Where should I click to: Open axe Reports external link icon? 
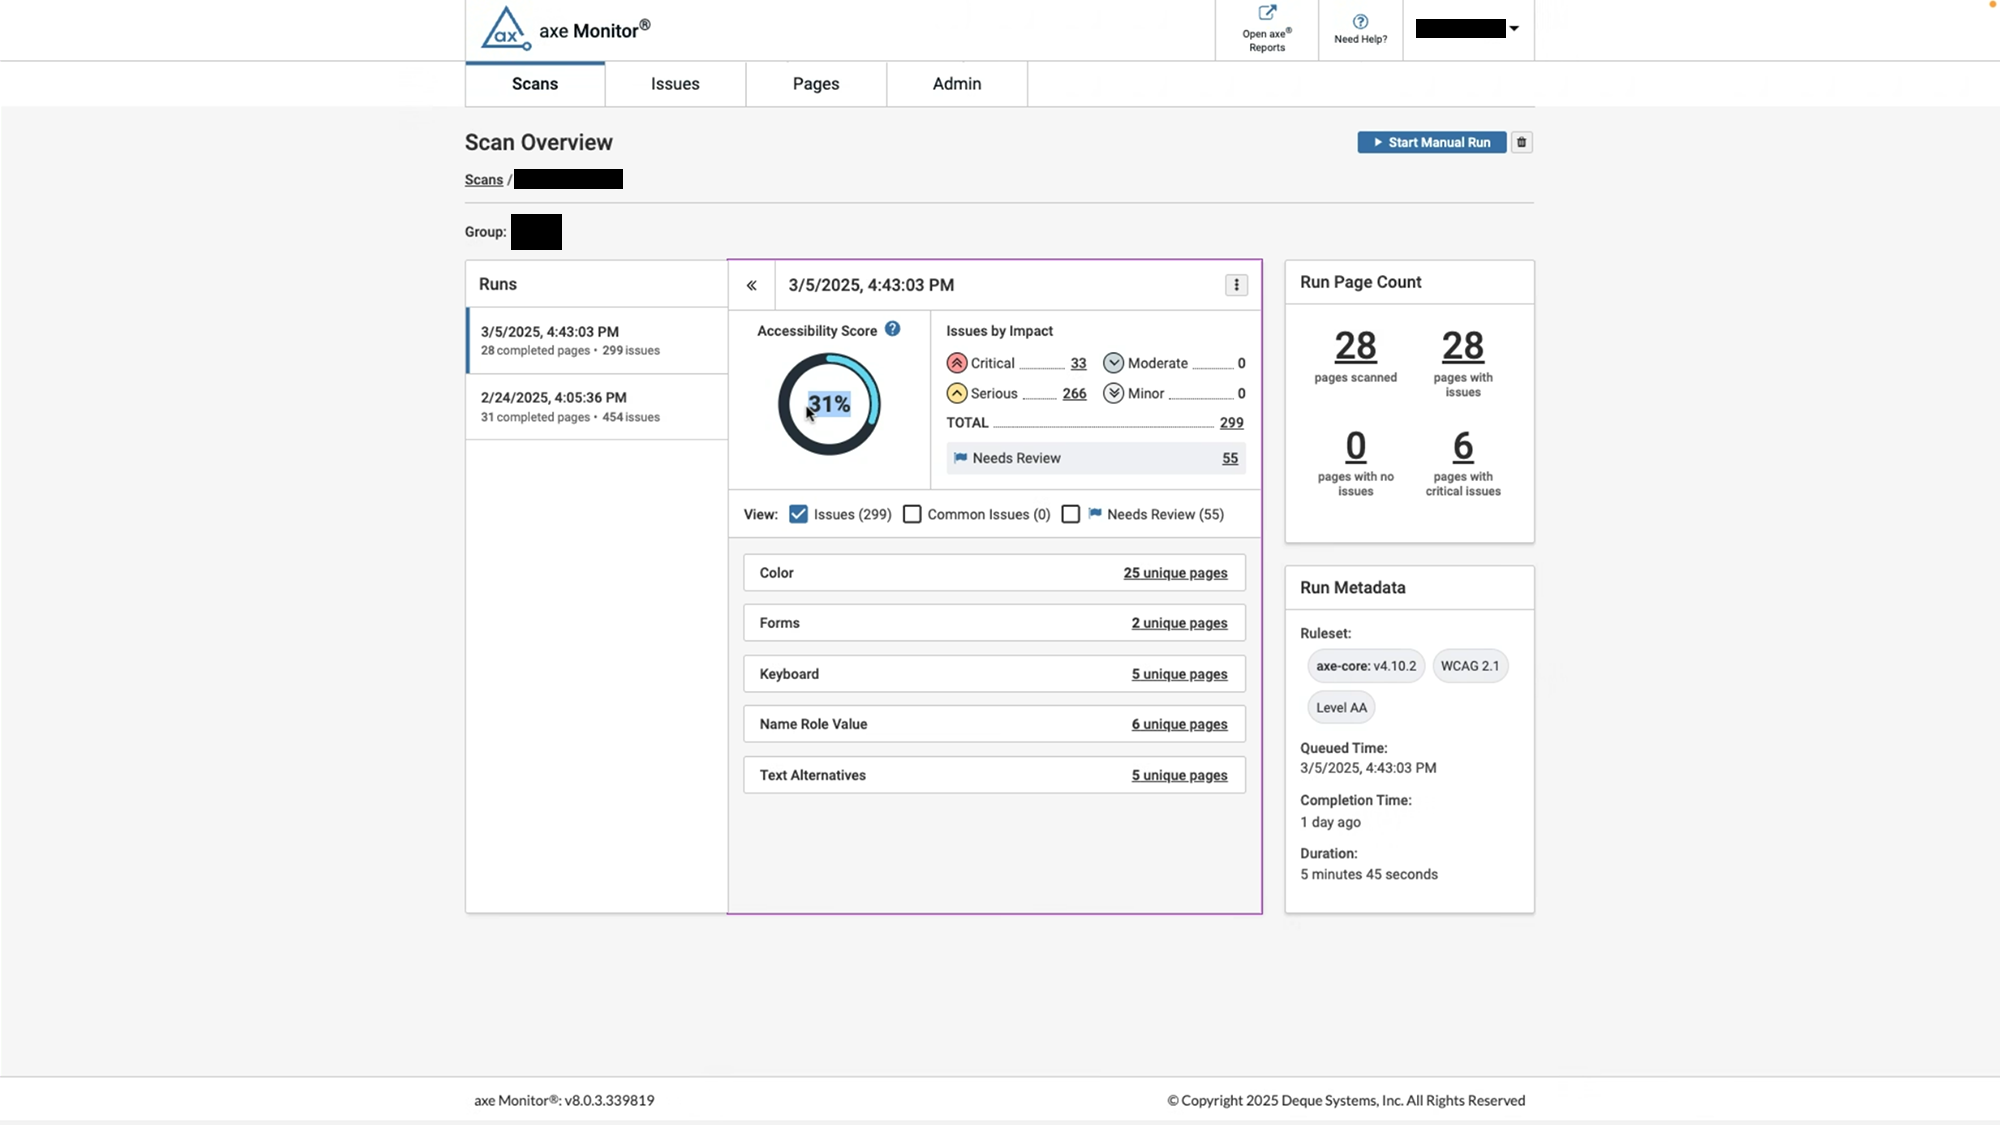[1267, 13]
